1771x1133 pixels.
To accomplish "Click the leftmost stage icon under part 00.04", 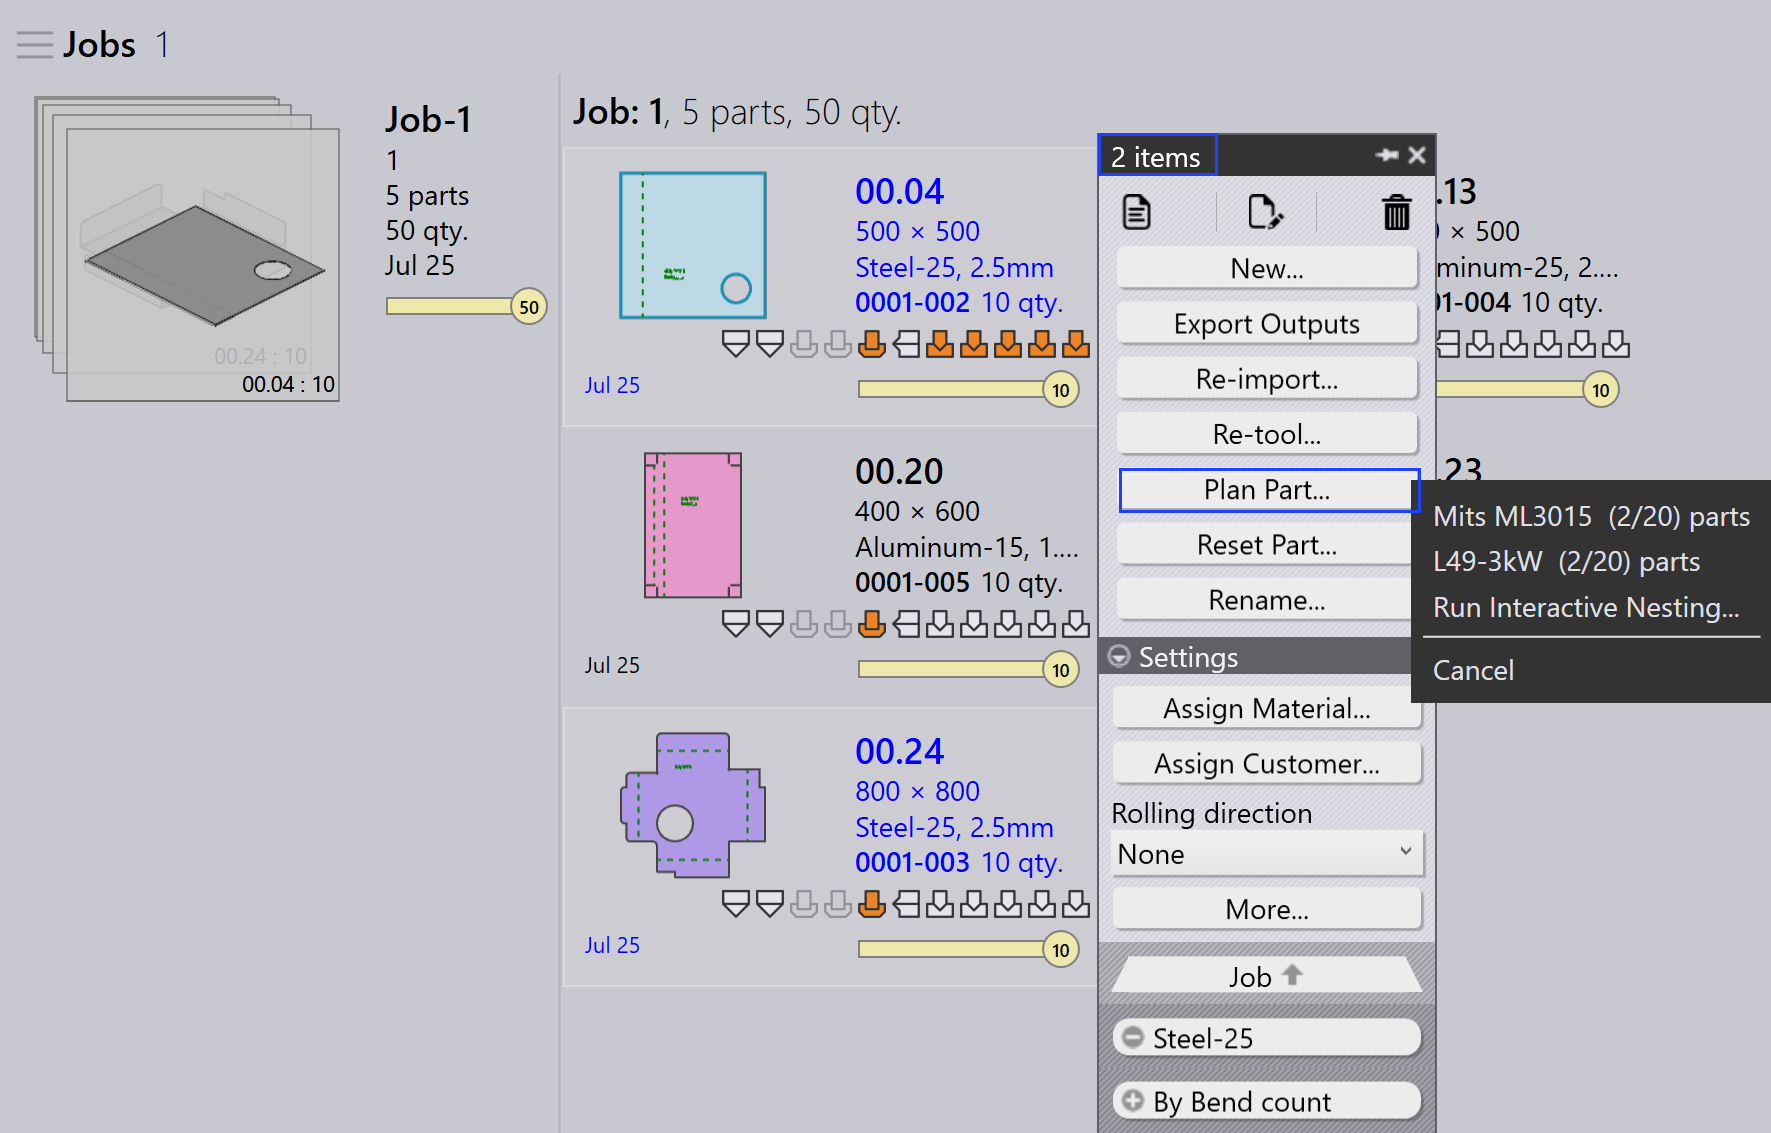I will coord(736,345).
